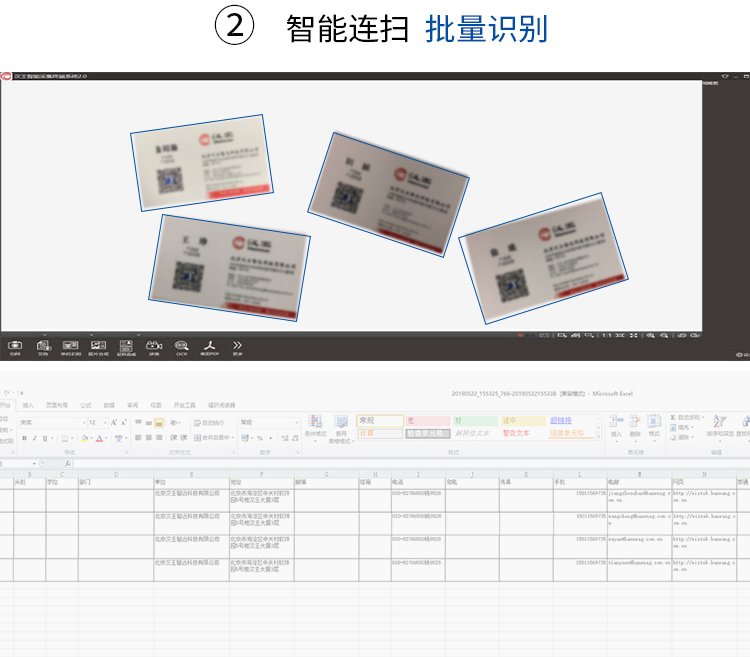Click the export to PDF icon
Screen dimensions: 750x657
pos(210,345)
